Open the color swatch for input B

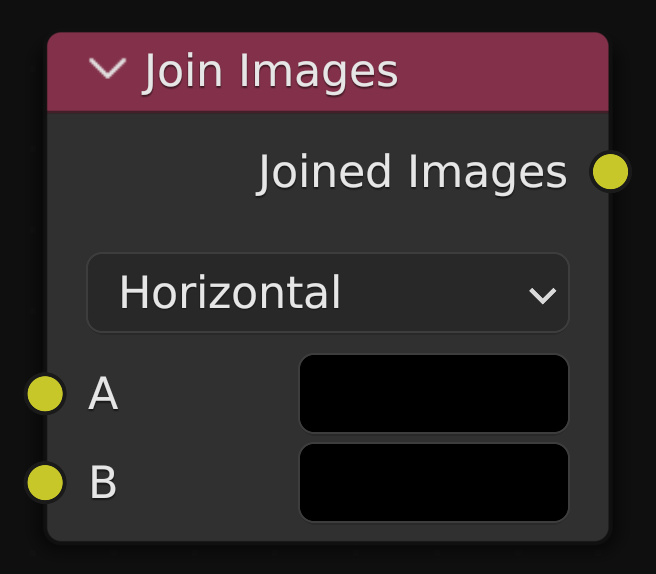tap(433, 483)
